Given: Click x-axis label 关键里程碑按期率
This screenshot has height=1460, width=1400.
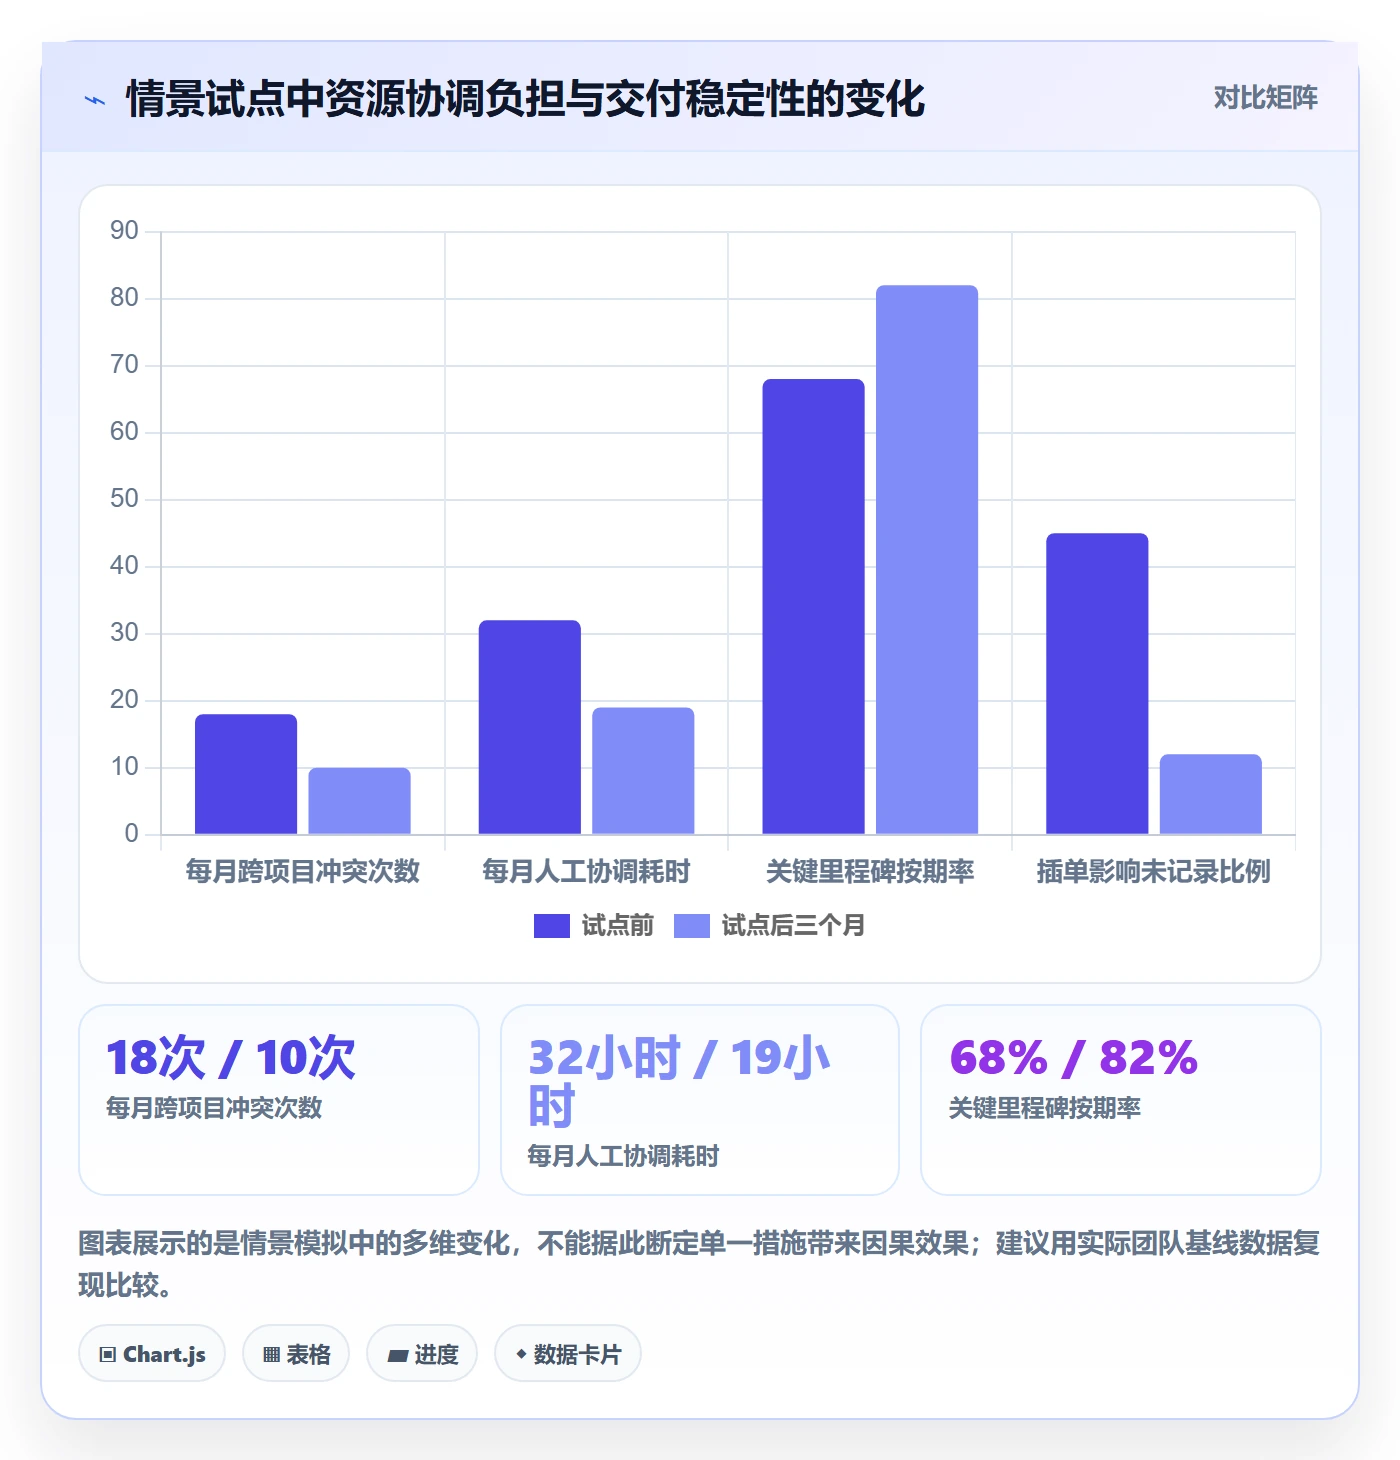Looking at the screenshot, I should 870,871.
